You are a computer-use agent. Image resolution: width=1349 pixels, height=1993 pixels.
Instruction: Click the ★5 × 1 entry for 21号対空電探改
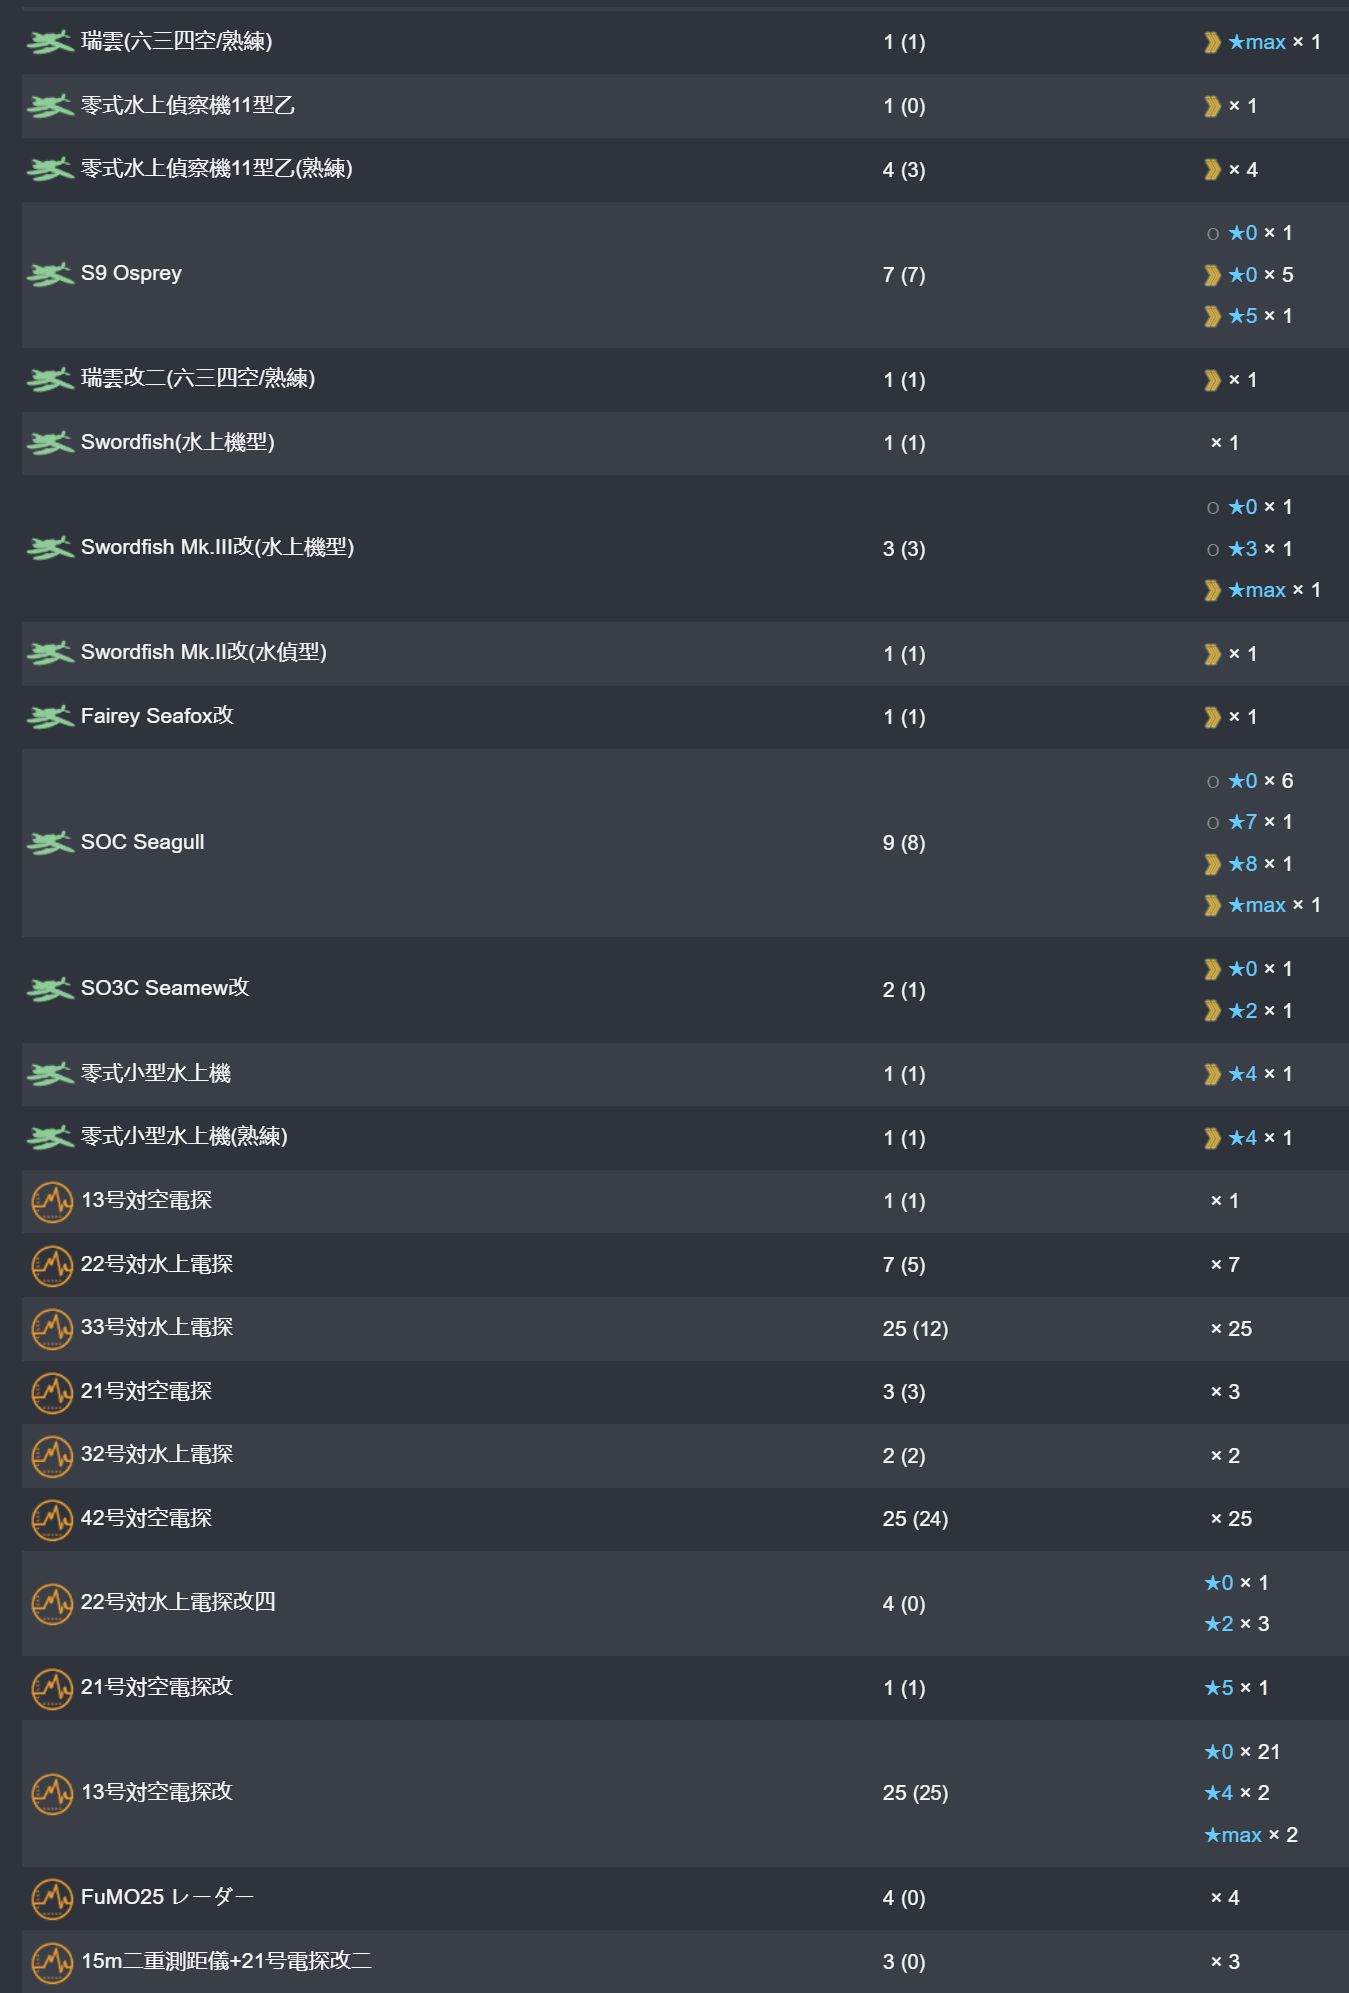1237,1688
